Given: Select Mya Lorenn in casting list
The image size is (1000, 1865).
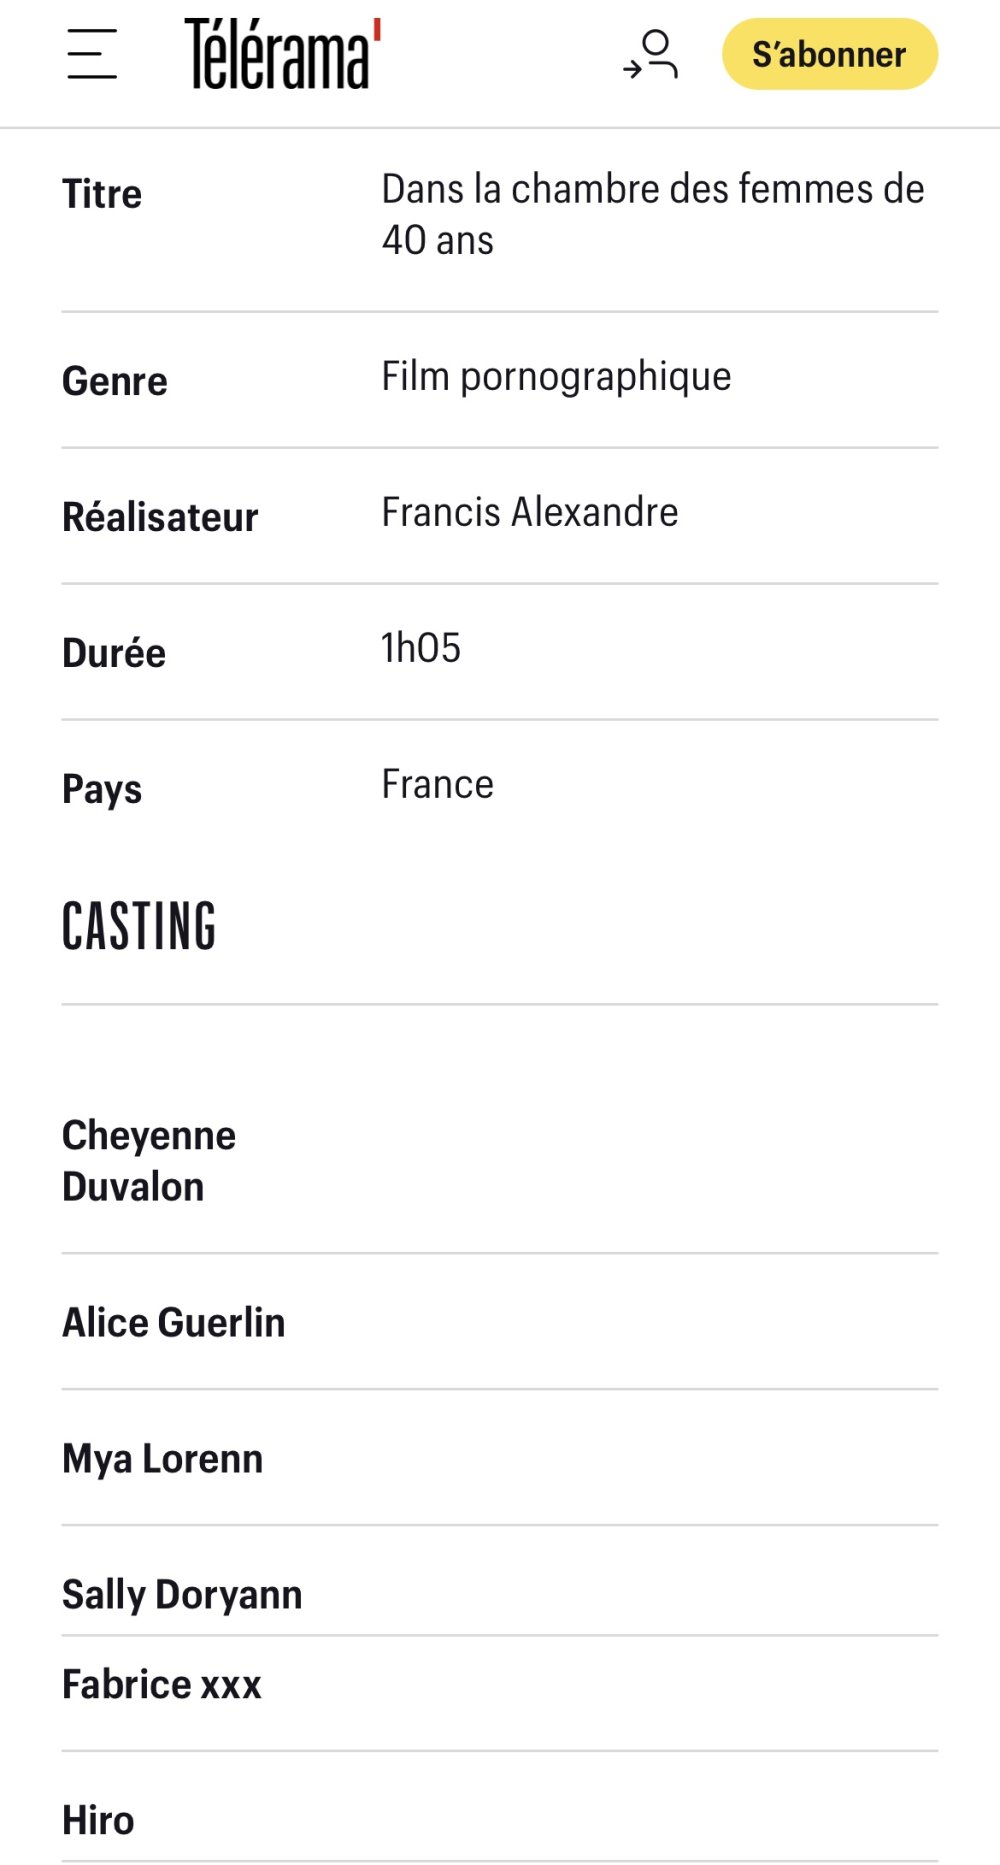Looking at the screenshot, I should (x=163, y=1459).
